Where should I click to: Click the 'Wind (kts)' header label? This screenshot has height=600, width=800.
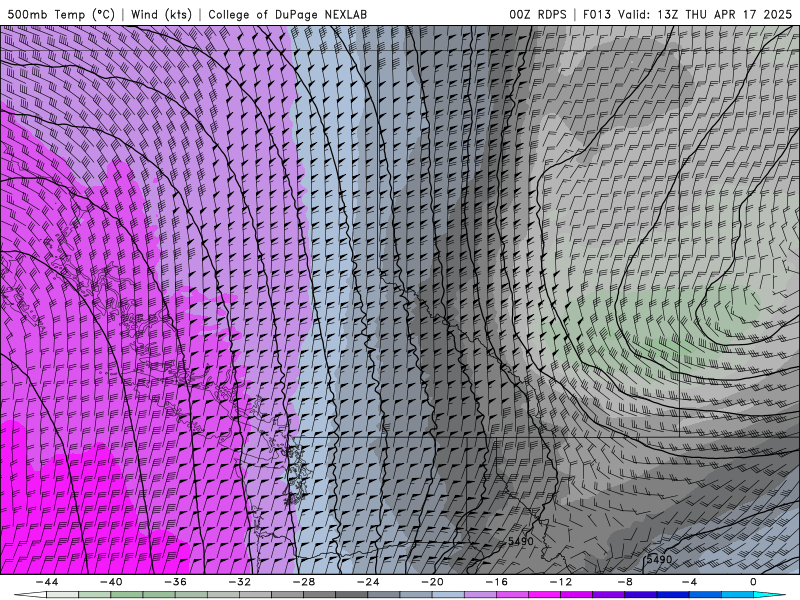click(x=161, y=14)
